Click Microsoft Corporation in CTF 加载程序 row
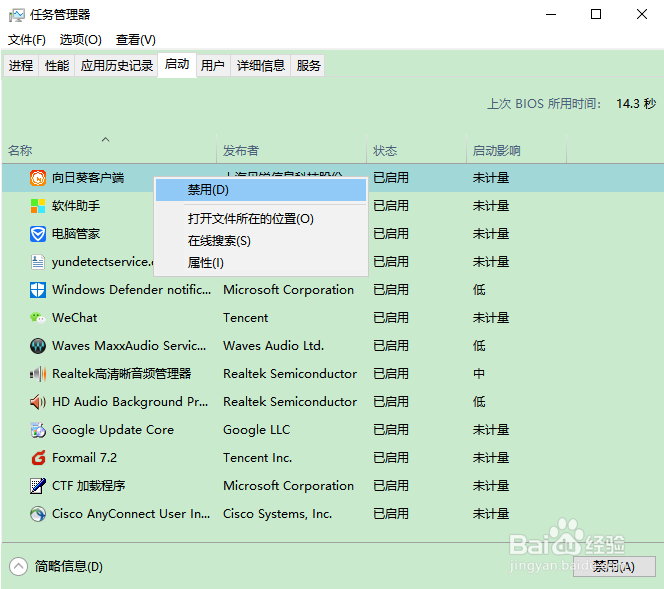 288,486
